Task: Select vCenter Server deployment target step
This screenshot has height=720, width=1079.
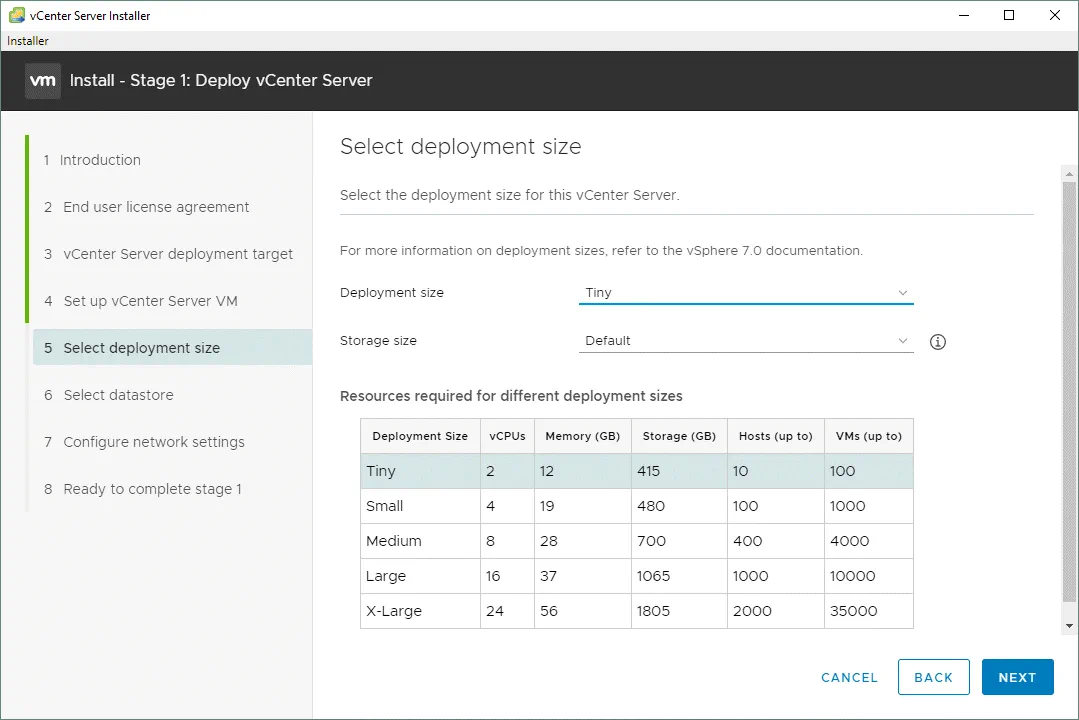Action: (178, 254)
